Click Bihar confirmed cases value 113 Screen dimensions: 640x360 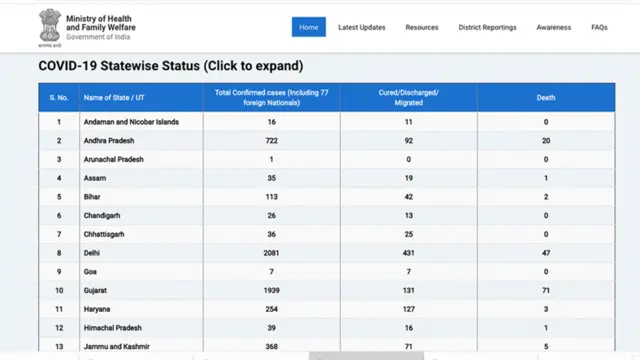coord(271,197)
